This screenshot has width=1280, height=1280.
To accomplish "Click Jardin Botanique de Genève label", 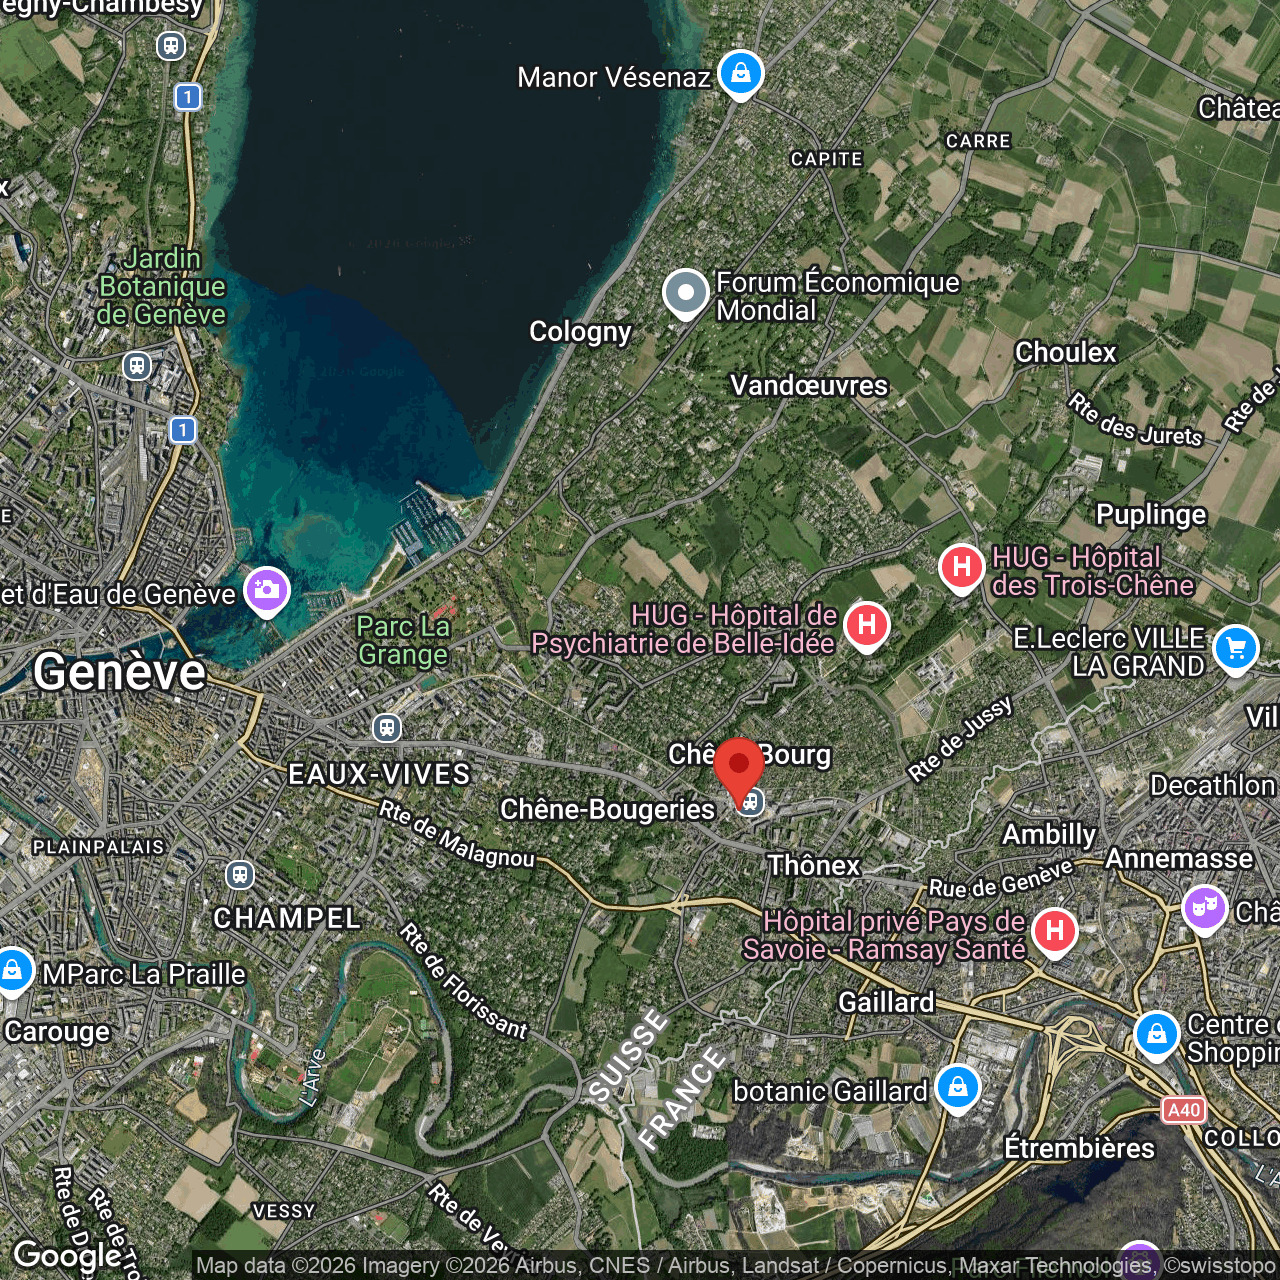I will pos(162,287).
